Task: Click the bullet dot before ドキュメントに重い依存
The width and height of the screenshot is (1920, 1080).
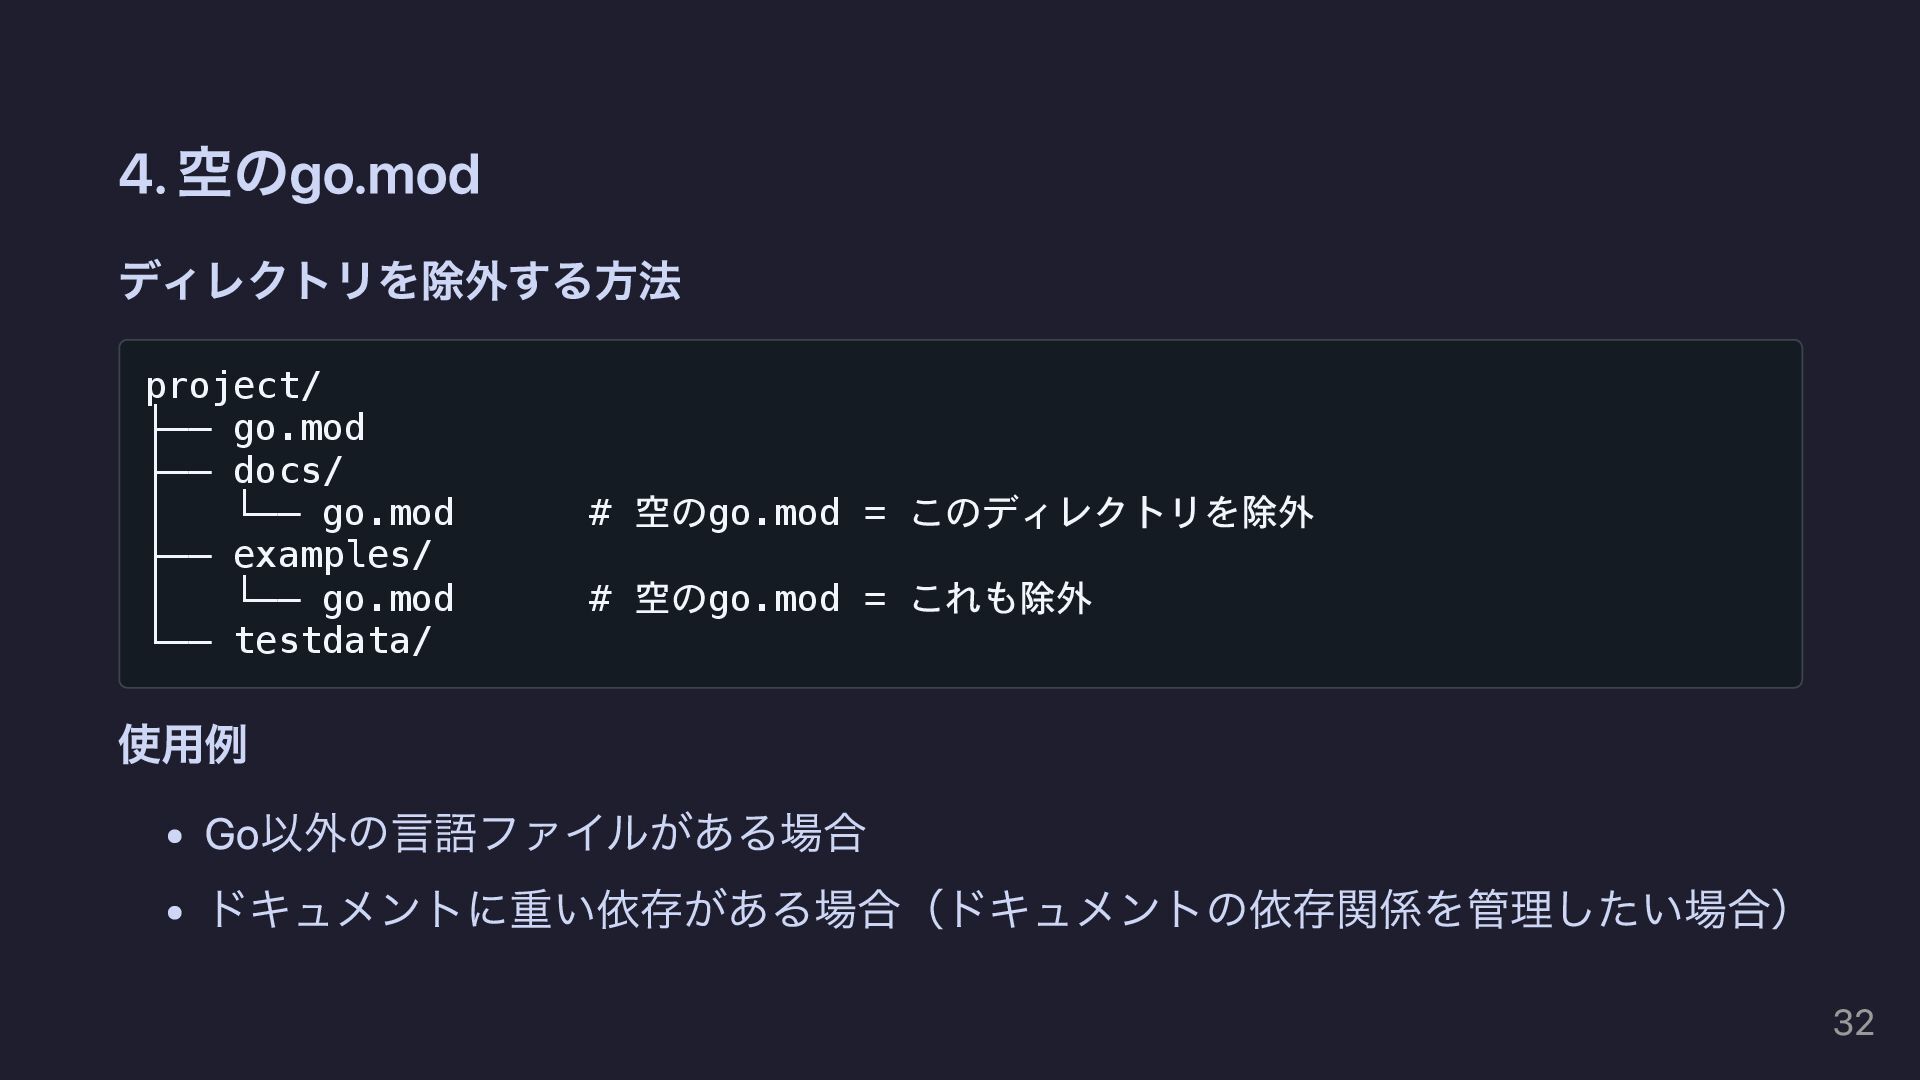Action: pyautogui.click(x=175, y=912)
